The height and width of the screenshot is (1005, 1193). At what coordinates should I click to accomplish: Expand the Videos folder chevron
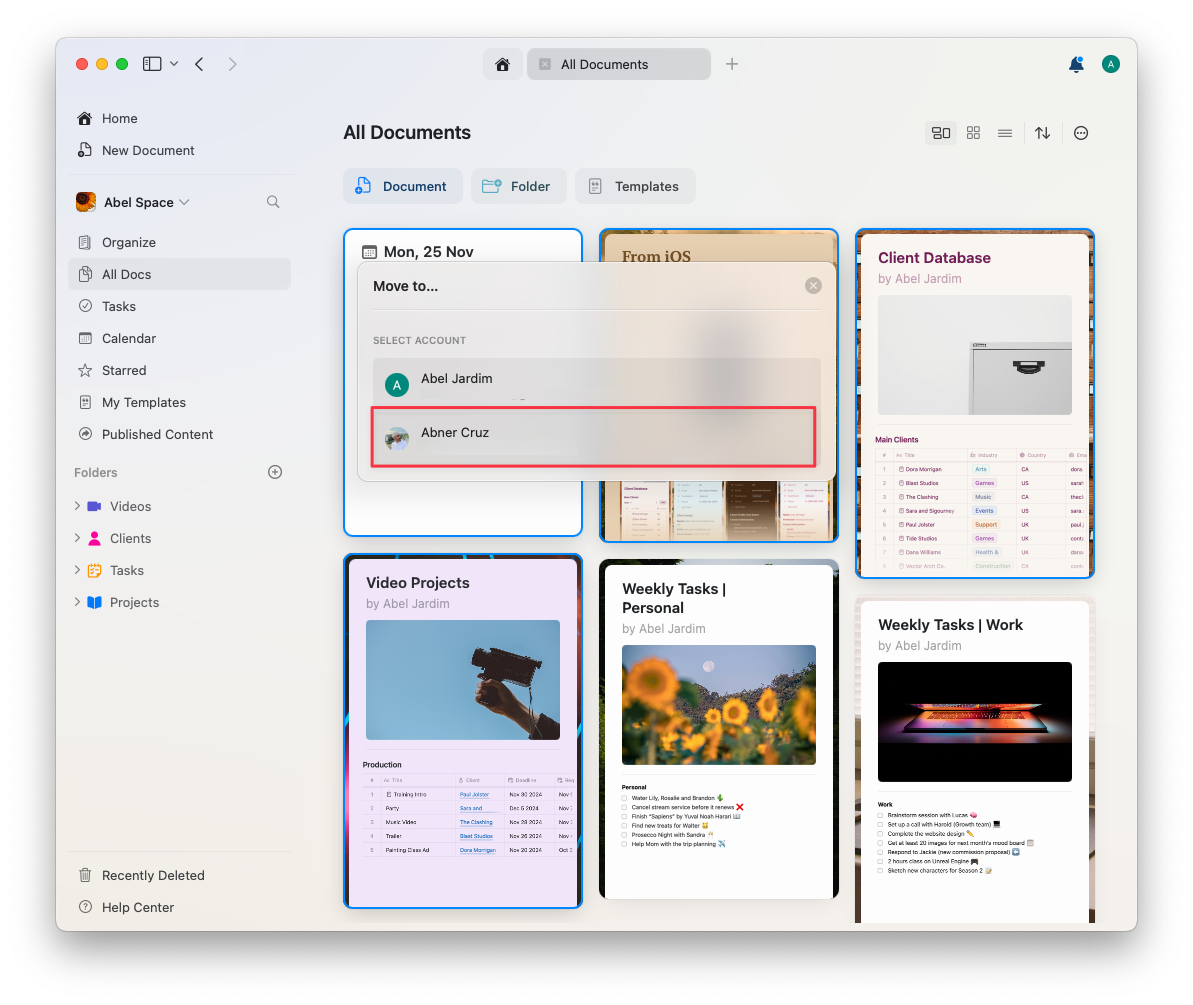click(77, 505)
